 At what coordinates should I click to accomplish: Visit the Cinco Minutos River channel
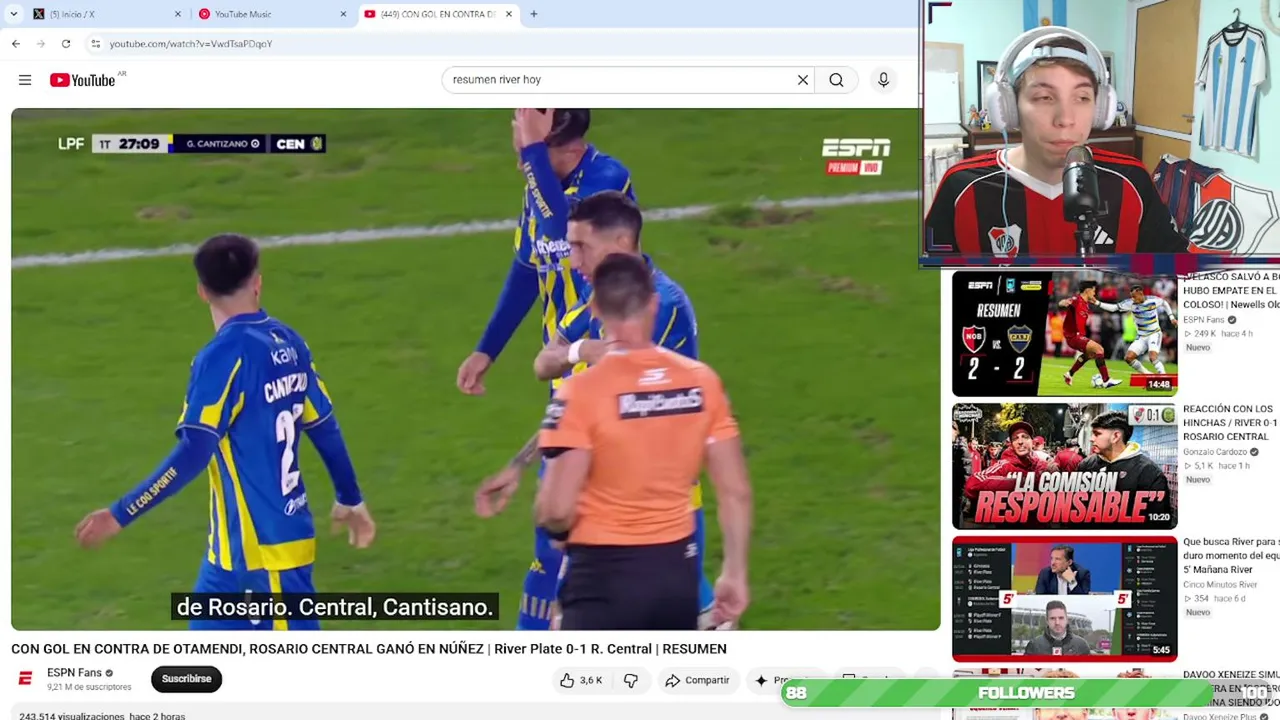[1220, 584]
